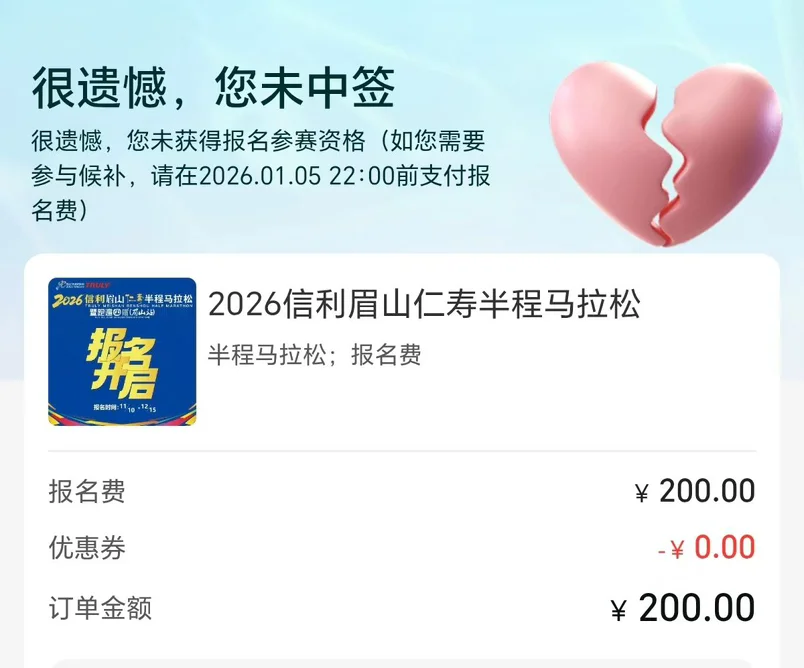Tap the red yen symbol in coupon row
This screenshot has width=804, height=668.
point(677,550)
